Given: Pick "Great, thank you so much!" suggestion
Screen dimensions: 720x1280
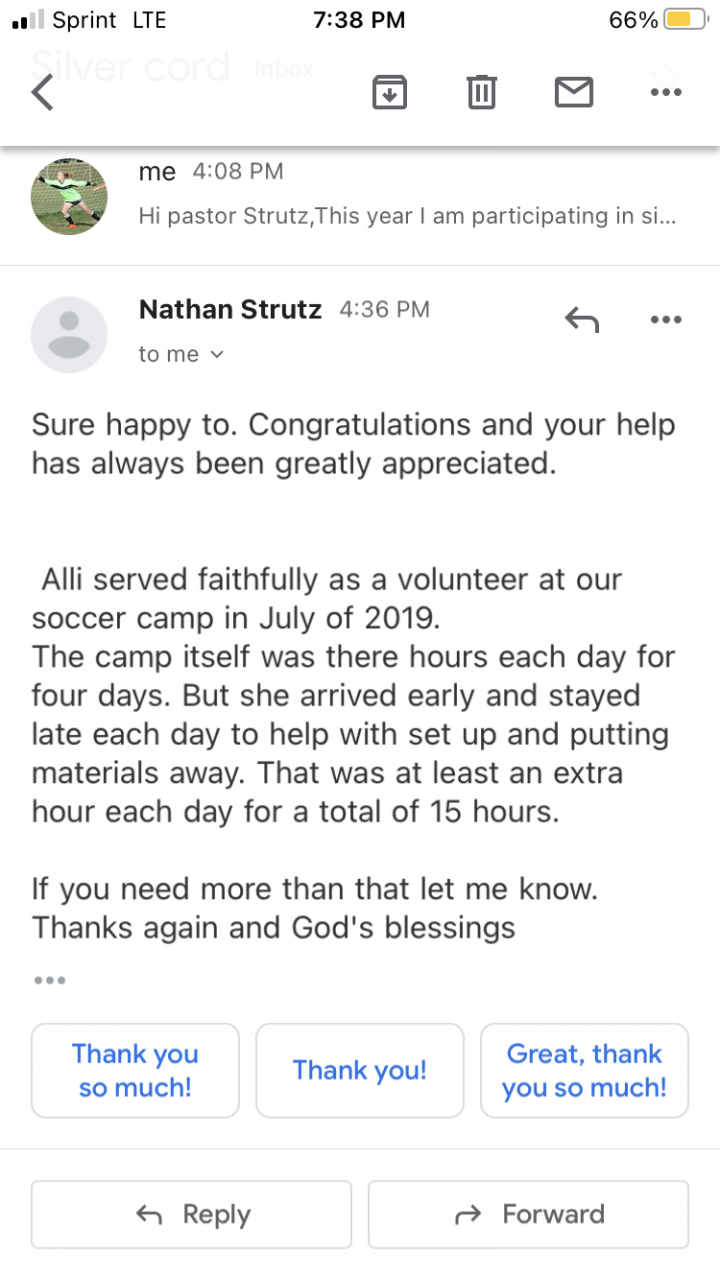Looking at the screenshot, I should click(584, 1070).
